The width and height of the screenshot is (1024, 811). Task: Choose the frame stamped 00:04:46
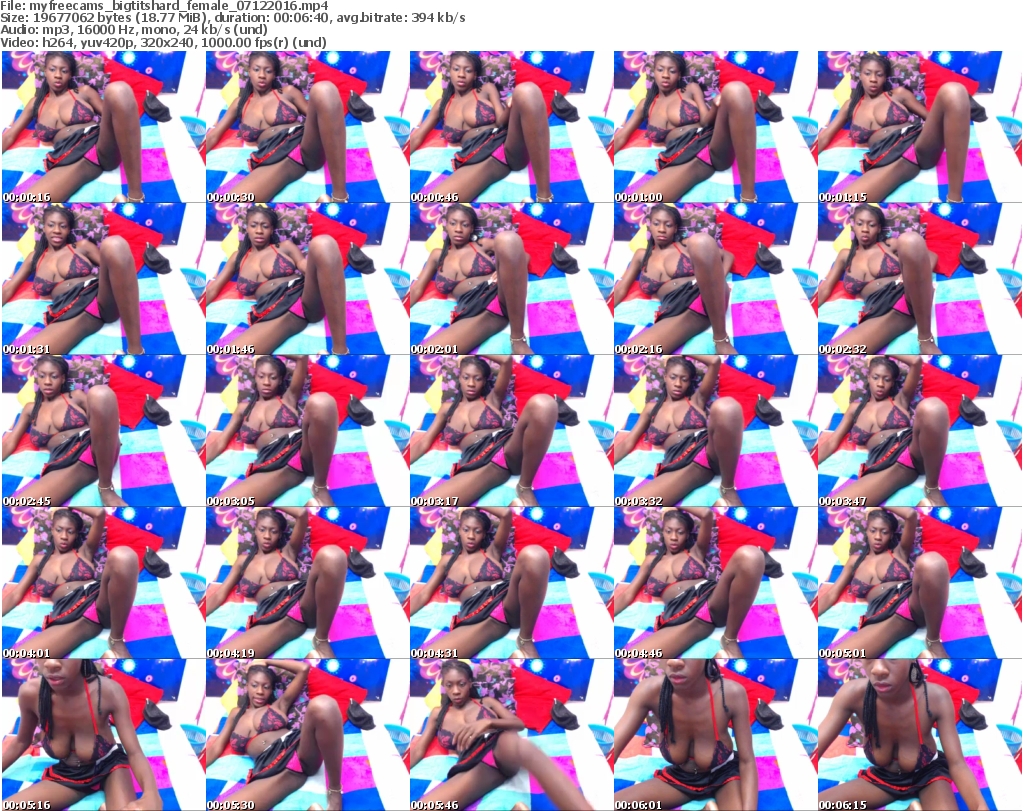714,583
